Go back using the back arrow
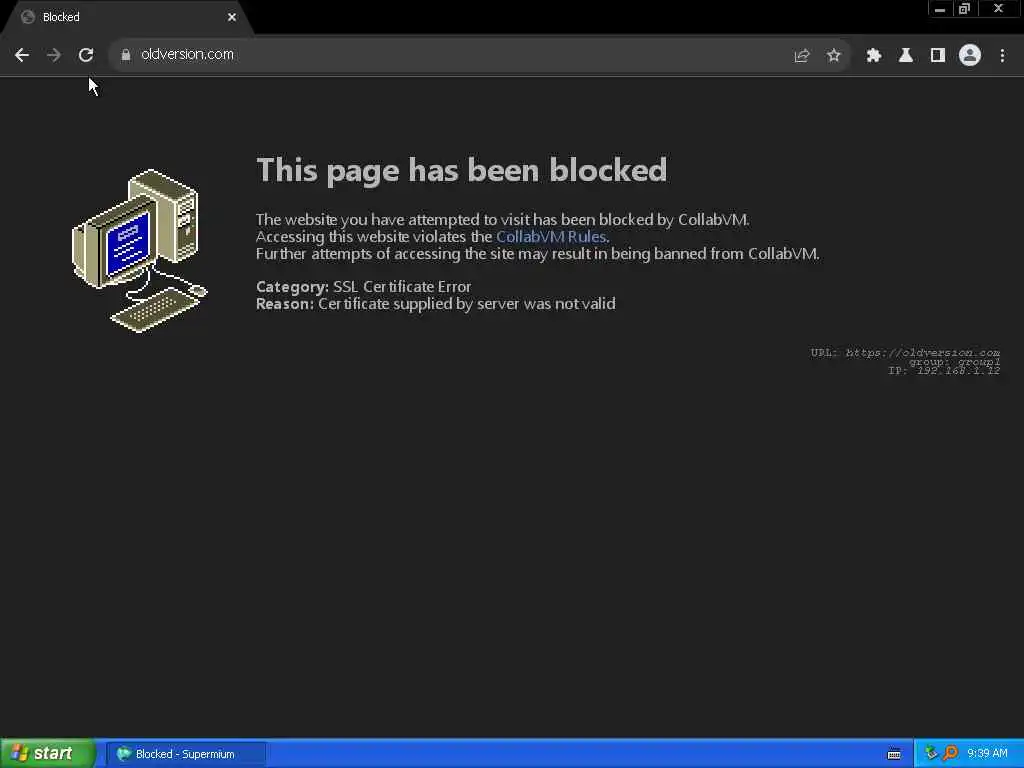Viewport: 1024px width, 768px height. pos(22,55)
